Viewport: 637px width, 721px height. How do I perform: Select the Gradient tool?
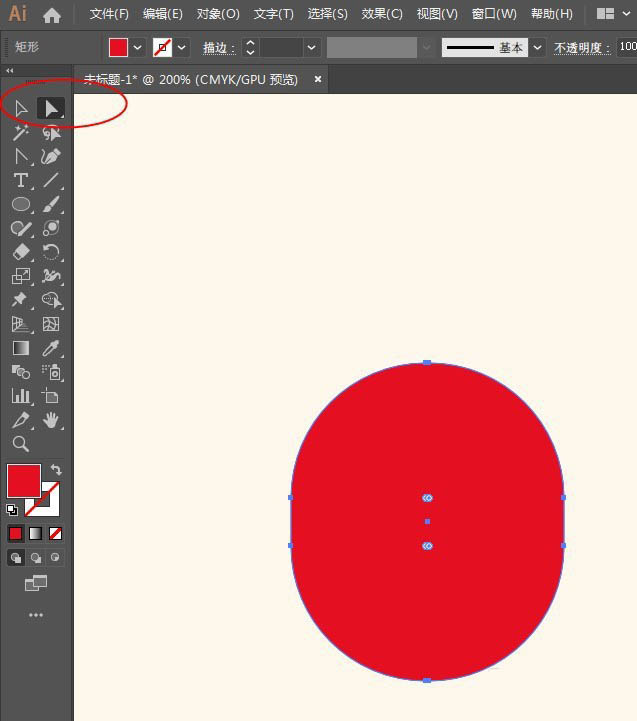pyautogui.click(x=21, y=348)
